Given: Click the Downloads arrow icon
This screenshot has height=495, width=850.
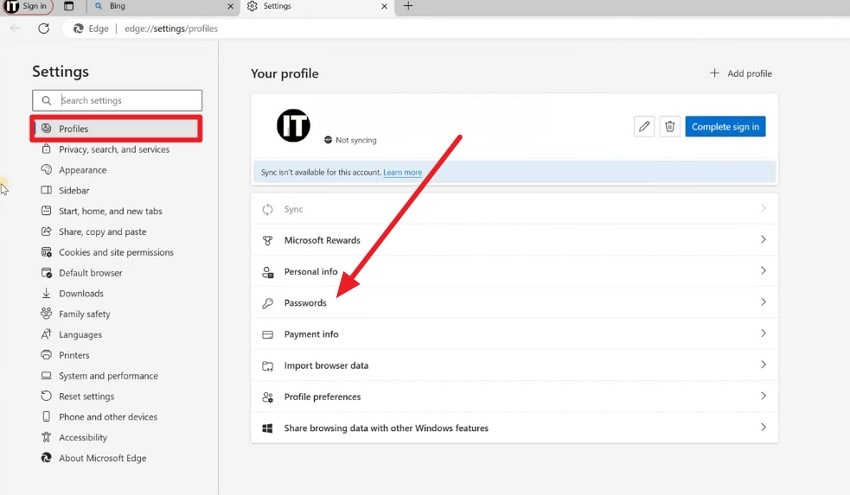Looking at the screenshot, I should pyautogui.click(x=47, y=293).
